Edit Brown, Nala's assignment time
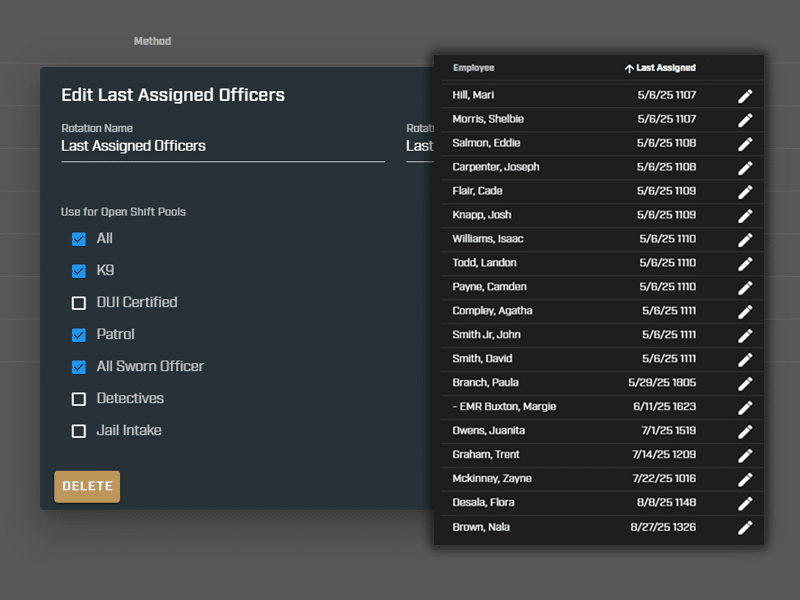The width and height of the screenshot is (800, 600). point(745,528)
